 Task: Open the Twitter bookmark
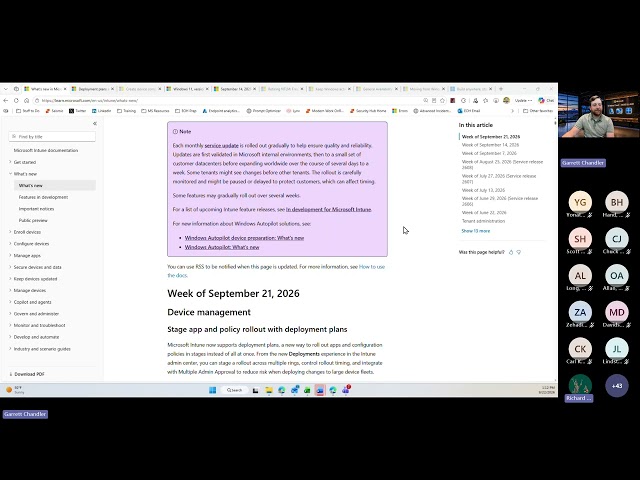(x=78, y=111)
